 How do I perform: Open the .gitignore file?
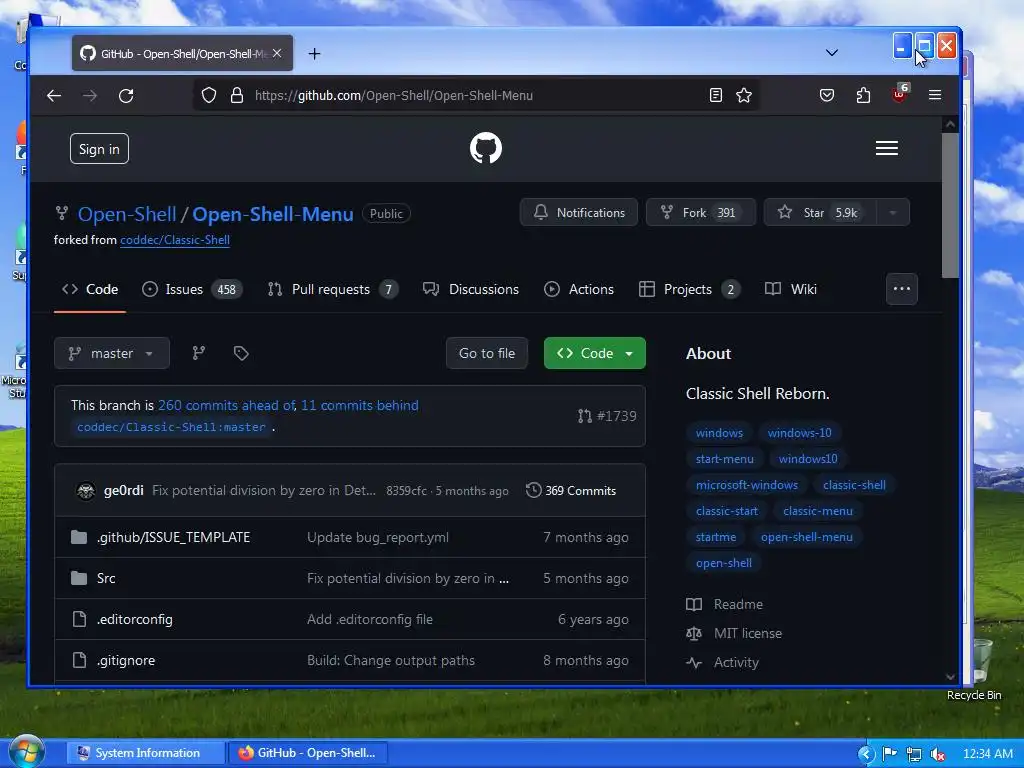coord(126,661)
